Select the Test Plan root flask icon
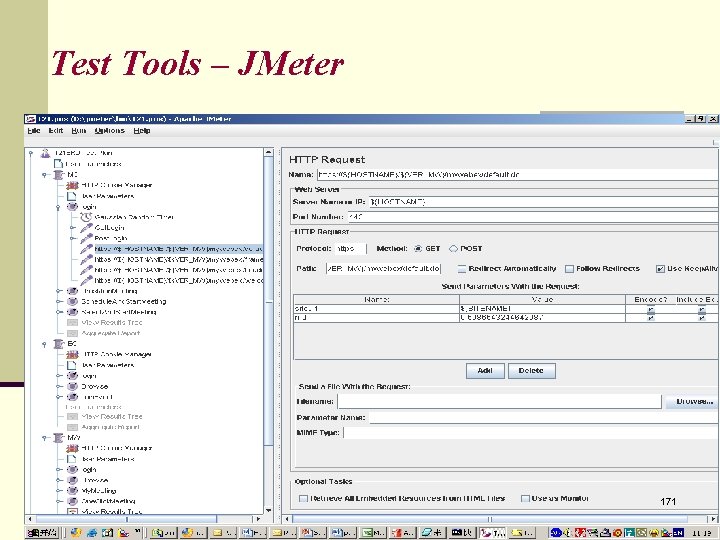 (45, 153)
